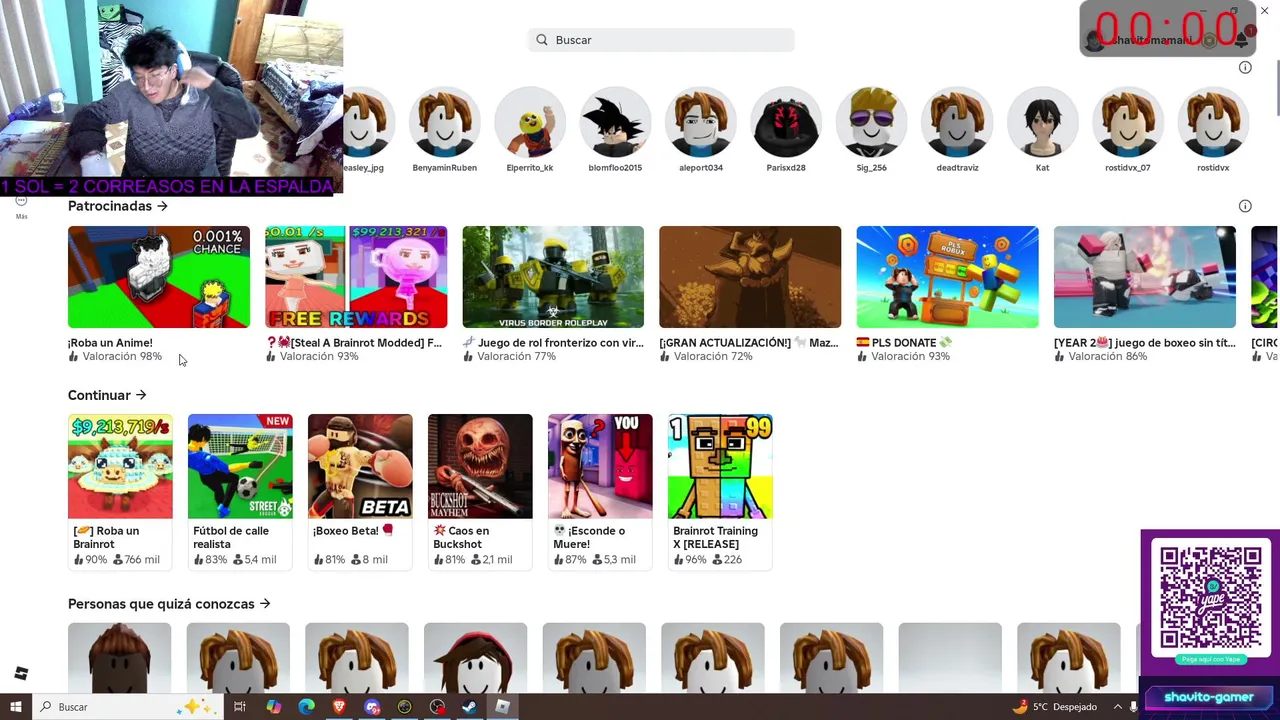Open Brave browser from the taskbar
The height and width of the screenshot is (720, 1280).
(x=339, y=707)
